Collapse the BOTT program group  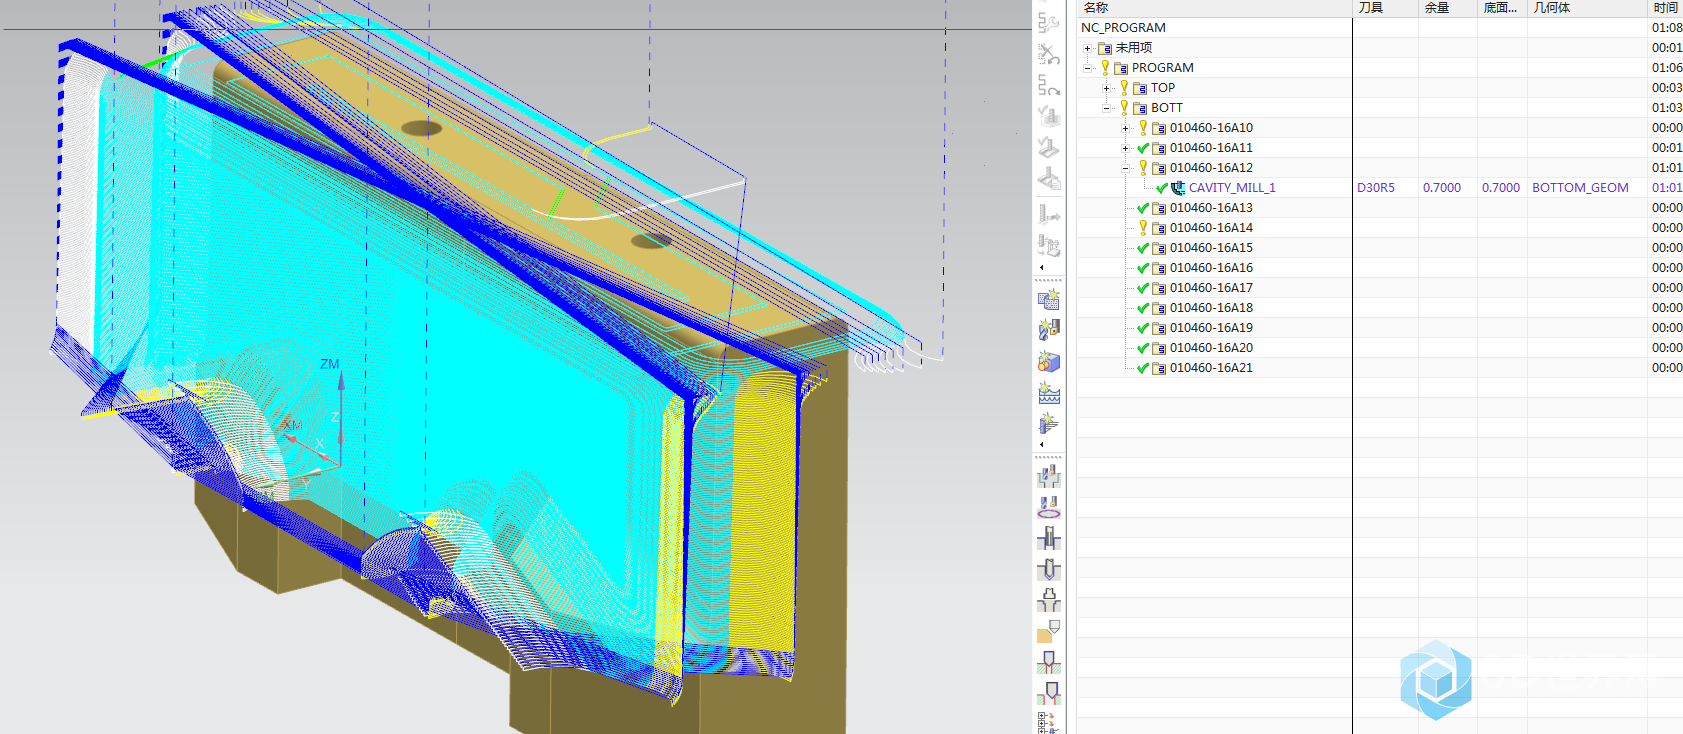click(1106, 108)
